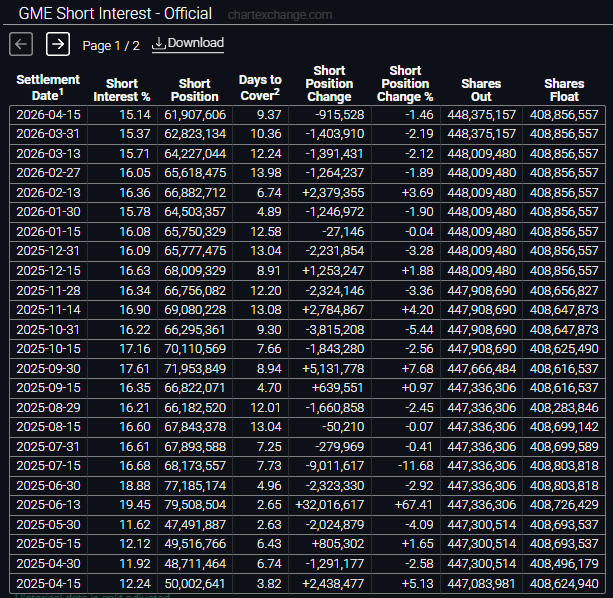Viewport: 613px width, 598px height.
Task: Sort by Short Interest % header
Action: click(x=122, y=90)
